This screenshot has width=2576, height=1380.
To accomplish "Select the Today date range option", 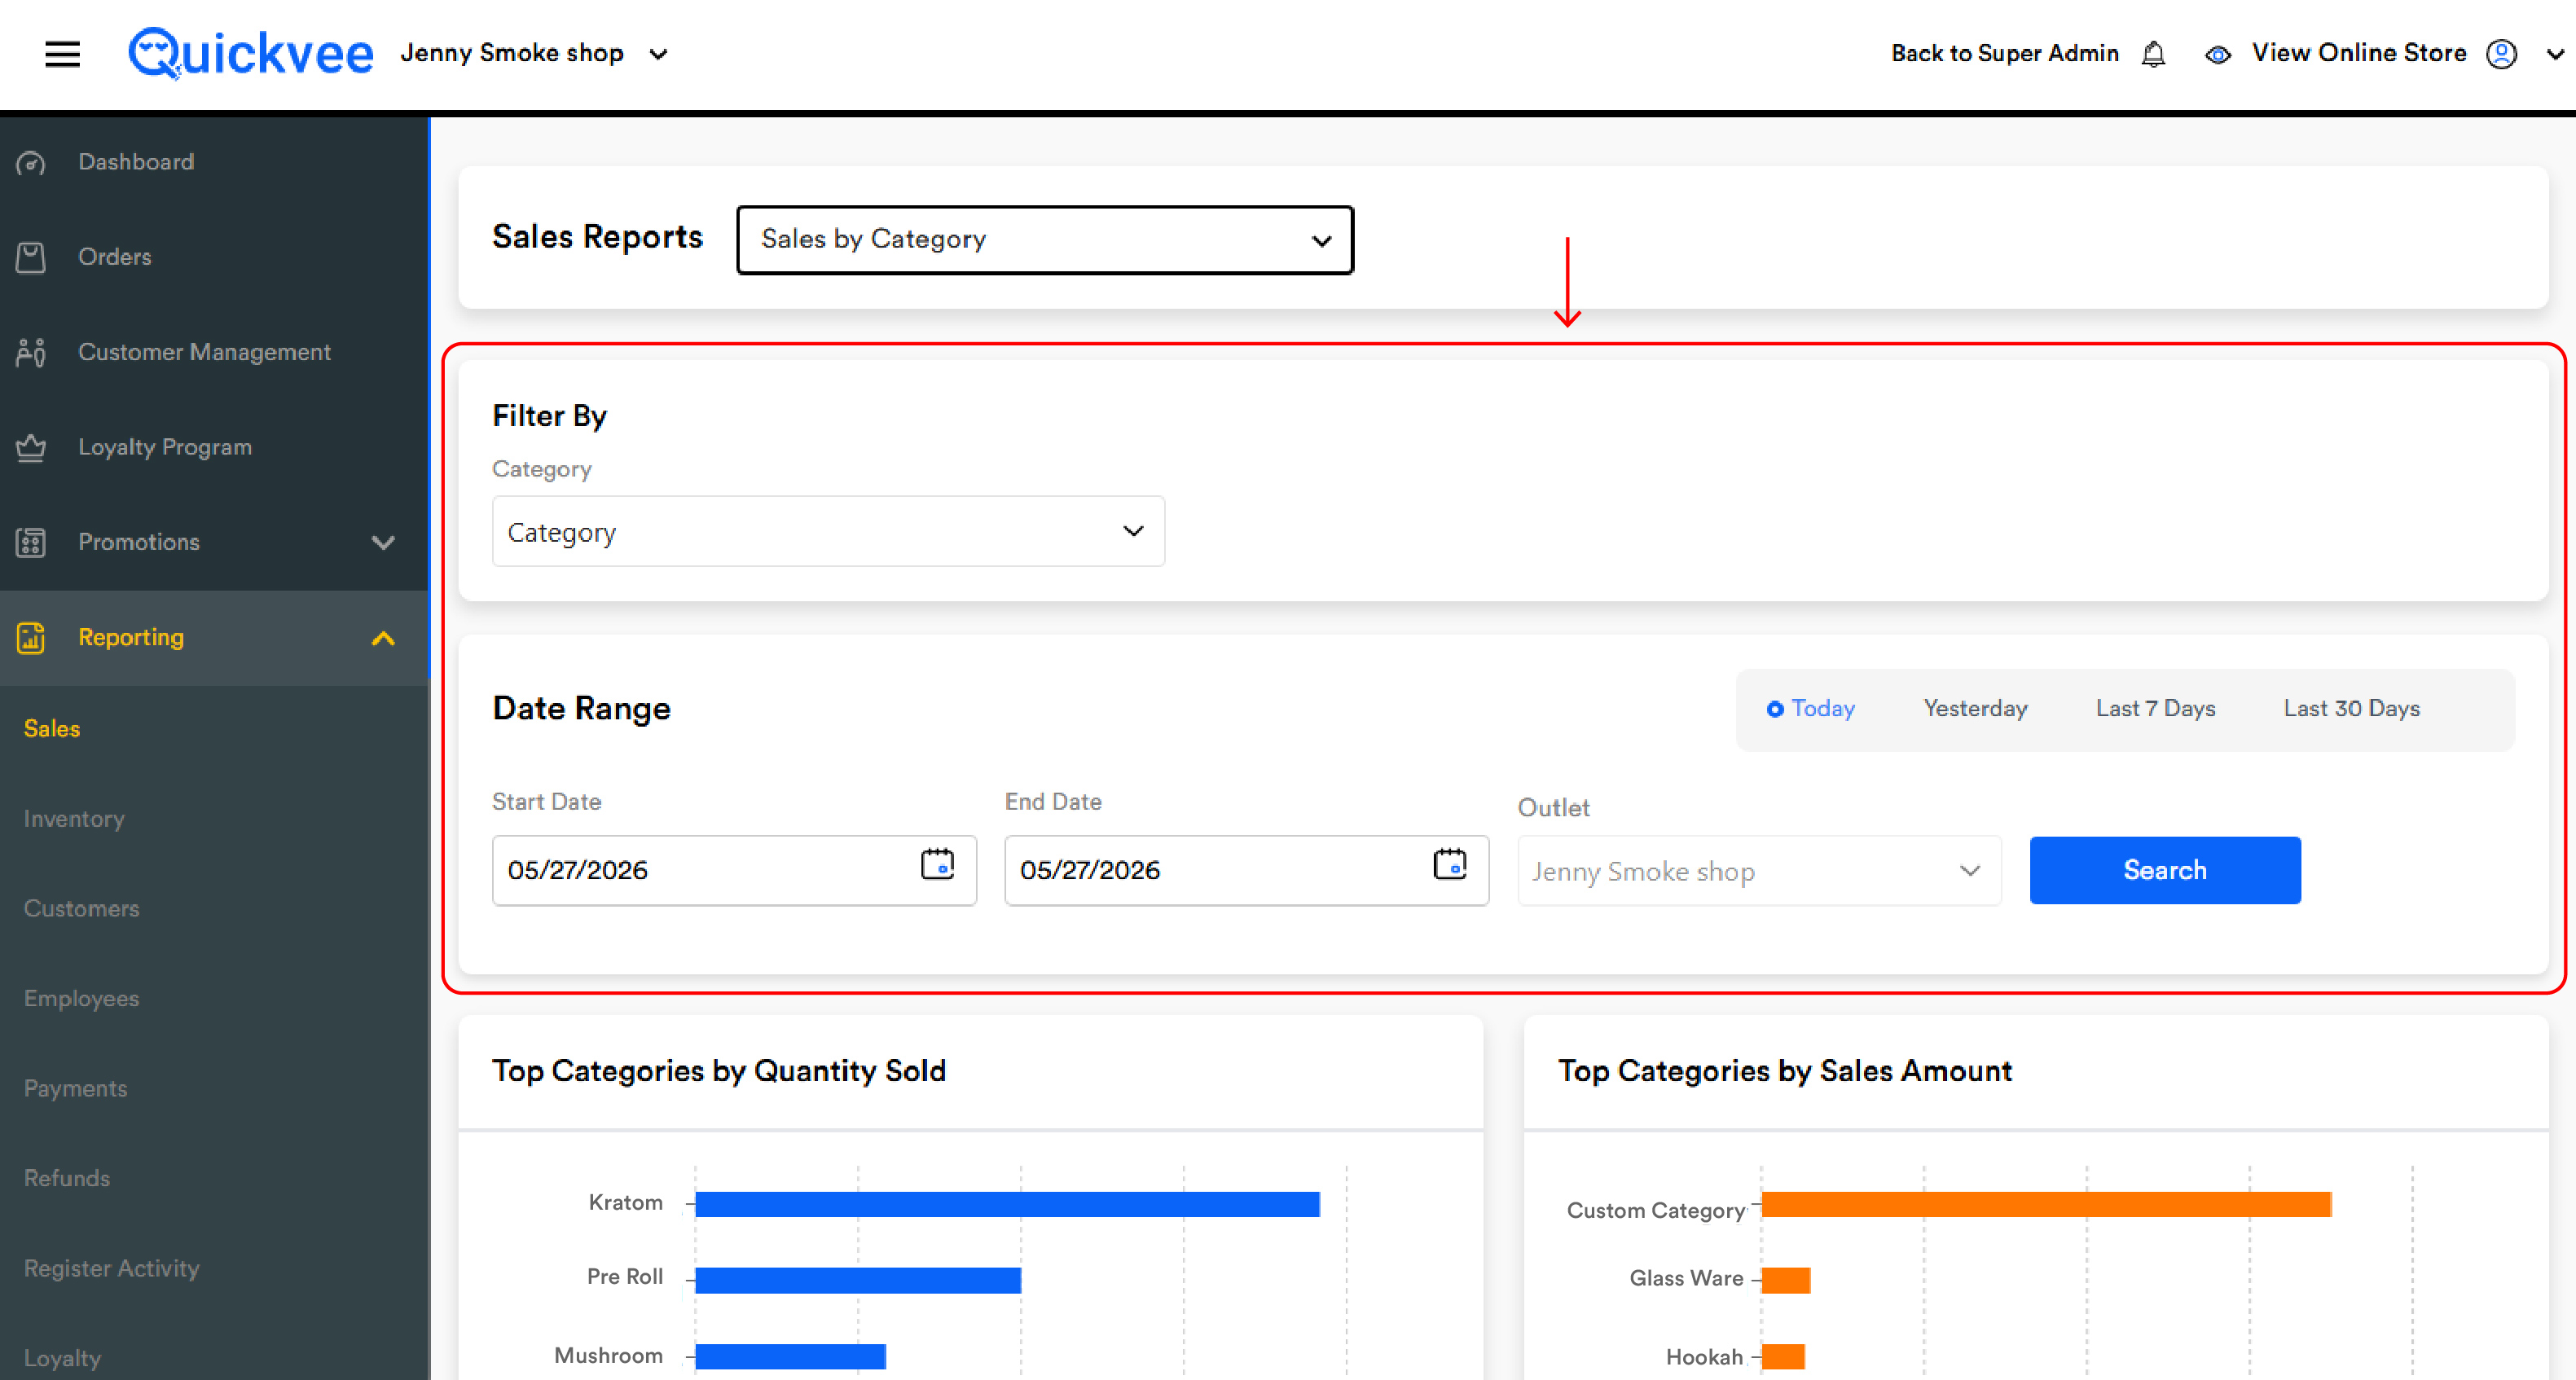I will 1811,708.
